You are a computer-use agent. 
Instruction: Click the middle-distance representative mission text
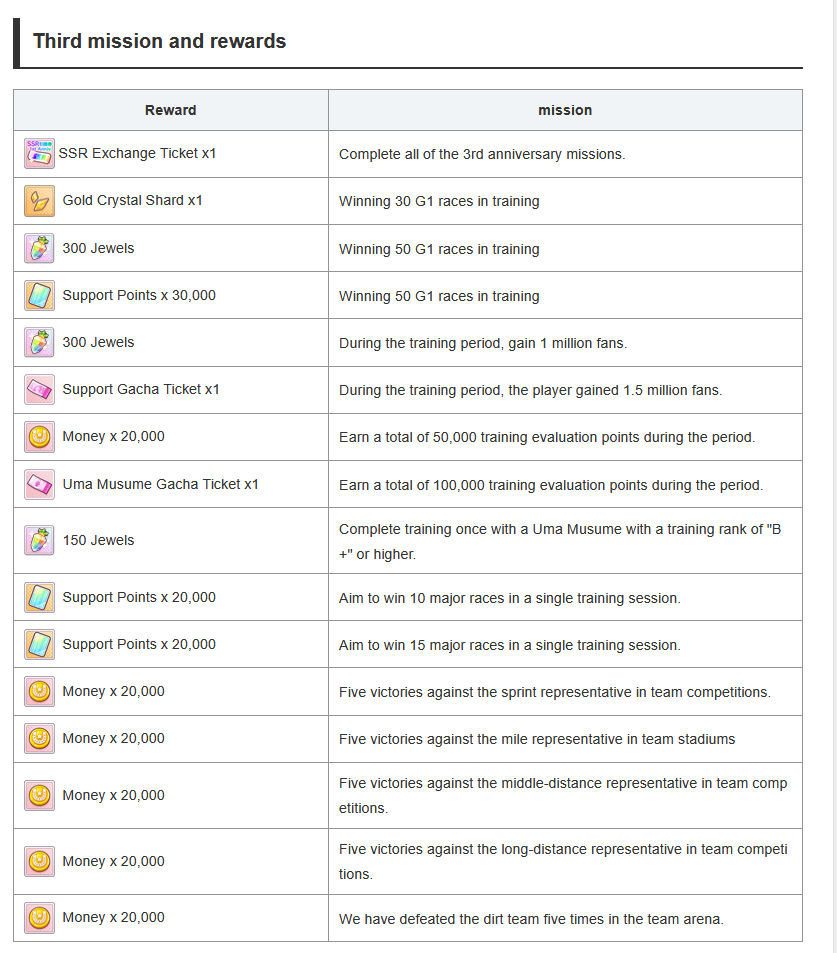point(563,796)
